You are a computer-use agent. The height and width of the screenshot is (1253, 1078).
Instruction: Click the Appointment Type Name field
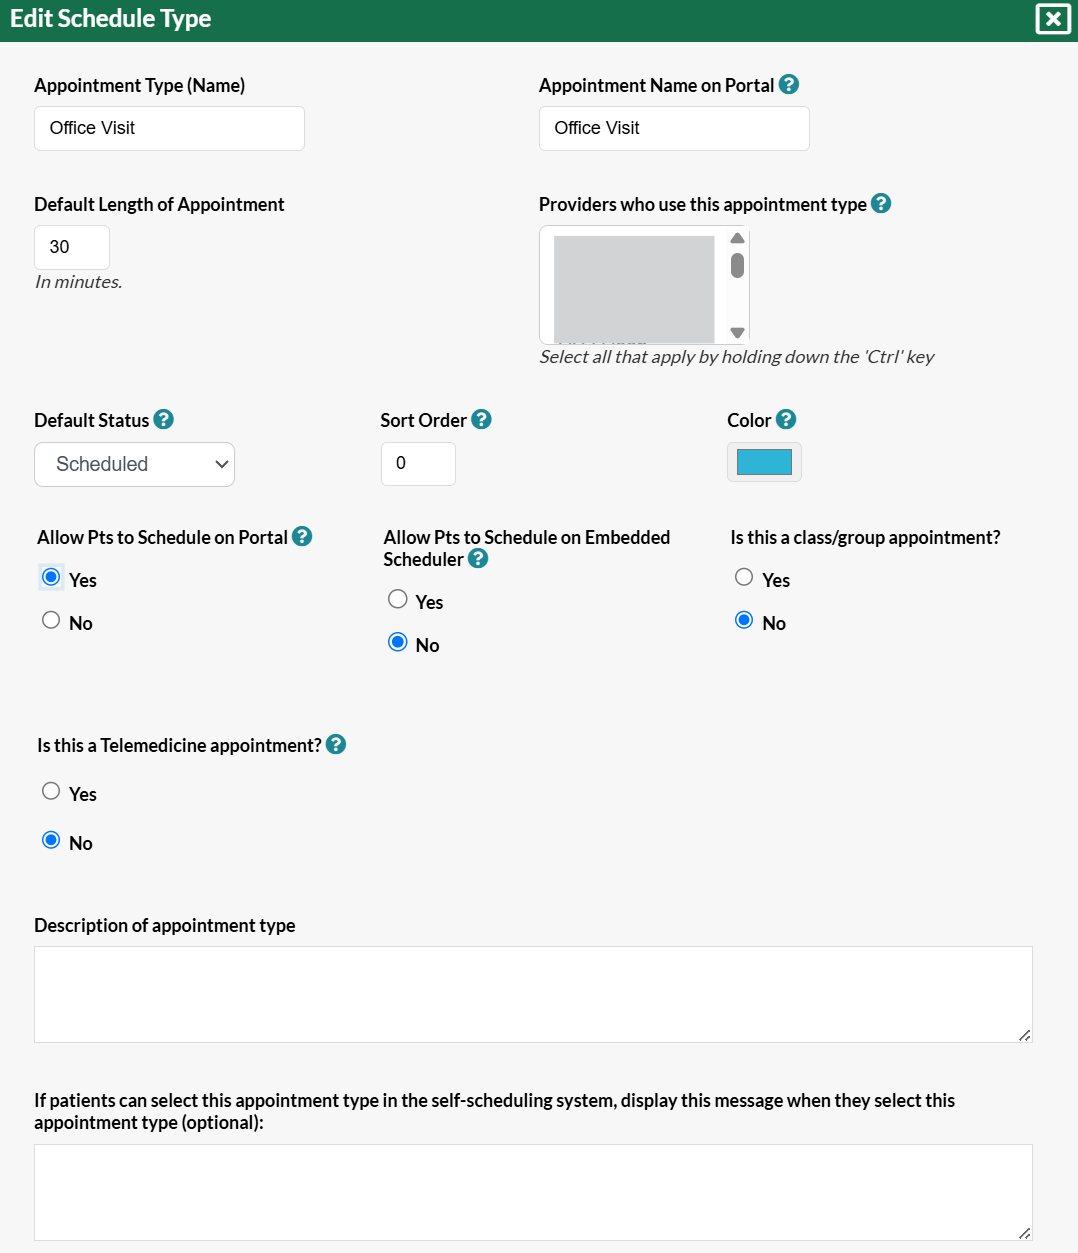tap(169, 129)
